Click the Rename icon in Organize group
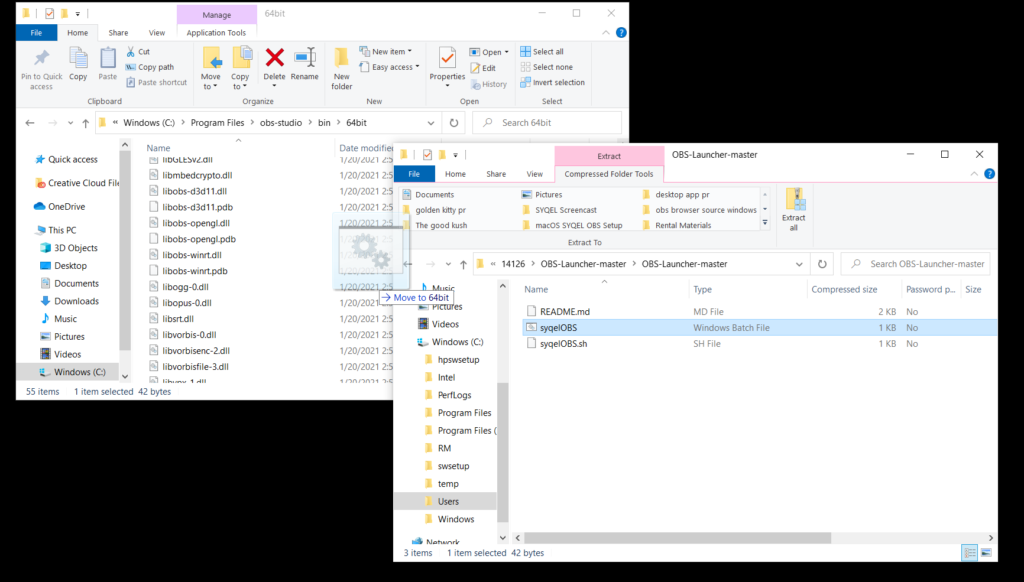This screenshot has width=1024, height=582. coord(304,58)
